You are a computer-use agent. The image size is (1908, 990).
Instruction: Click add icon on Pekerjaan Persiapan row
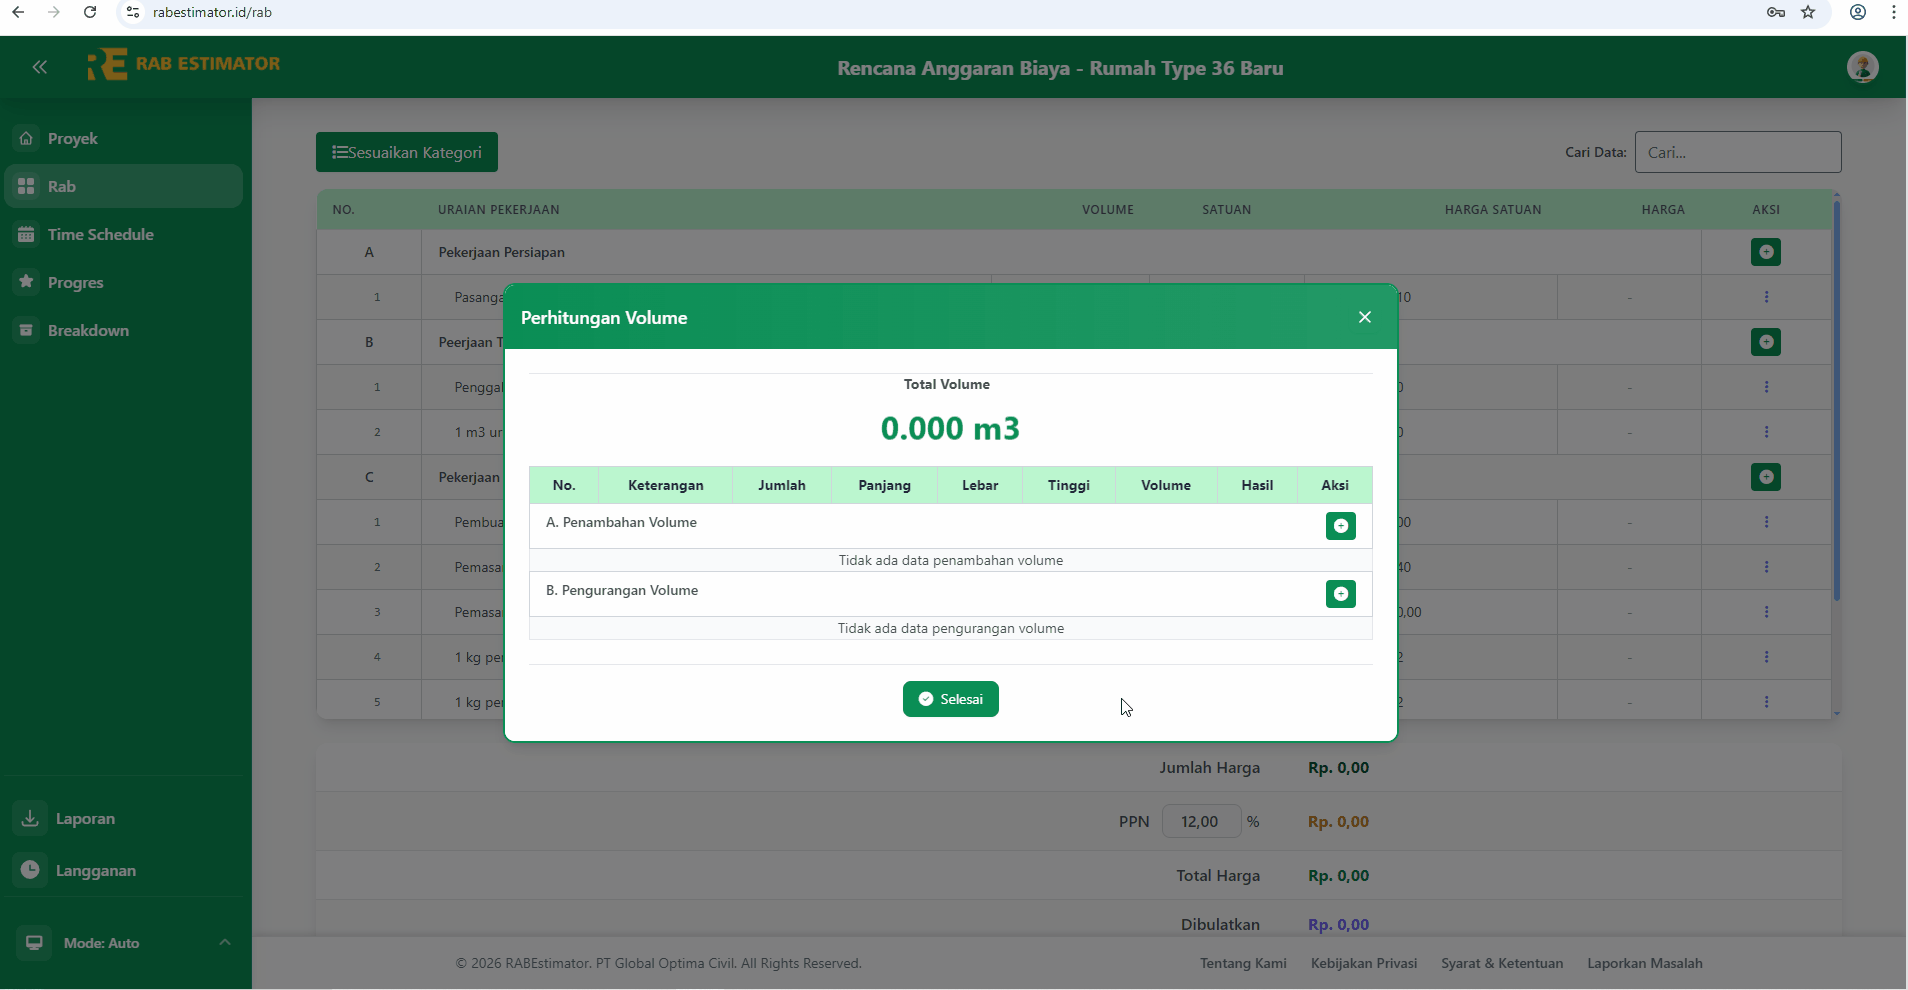tap(1765, 252)
